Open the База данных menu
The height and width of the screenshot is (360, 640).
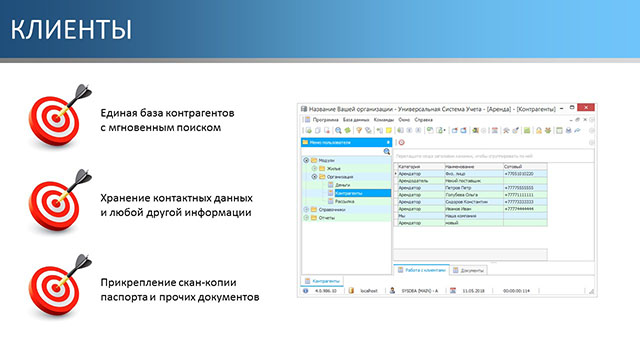pos(356,120)
